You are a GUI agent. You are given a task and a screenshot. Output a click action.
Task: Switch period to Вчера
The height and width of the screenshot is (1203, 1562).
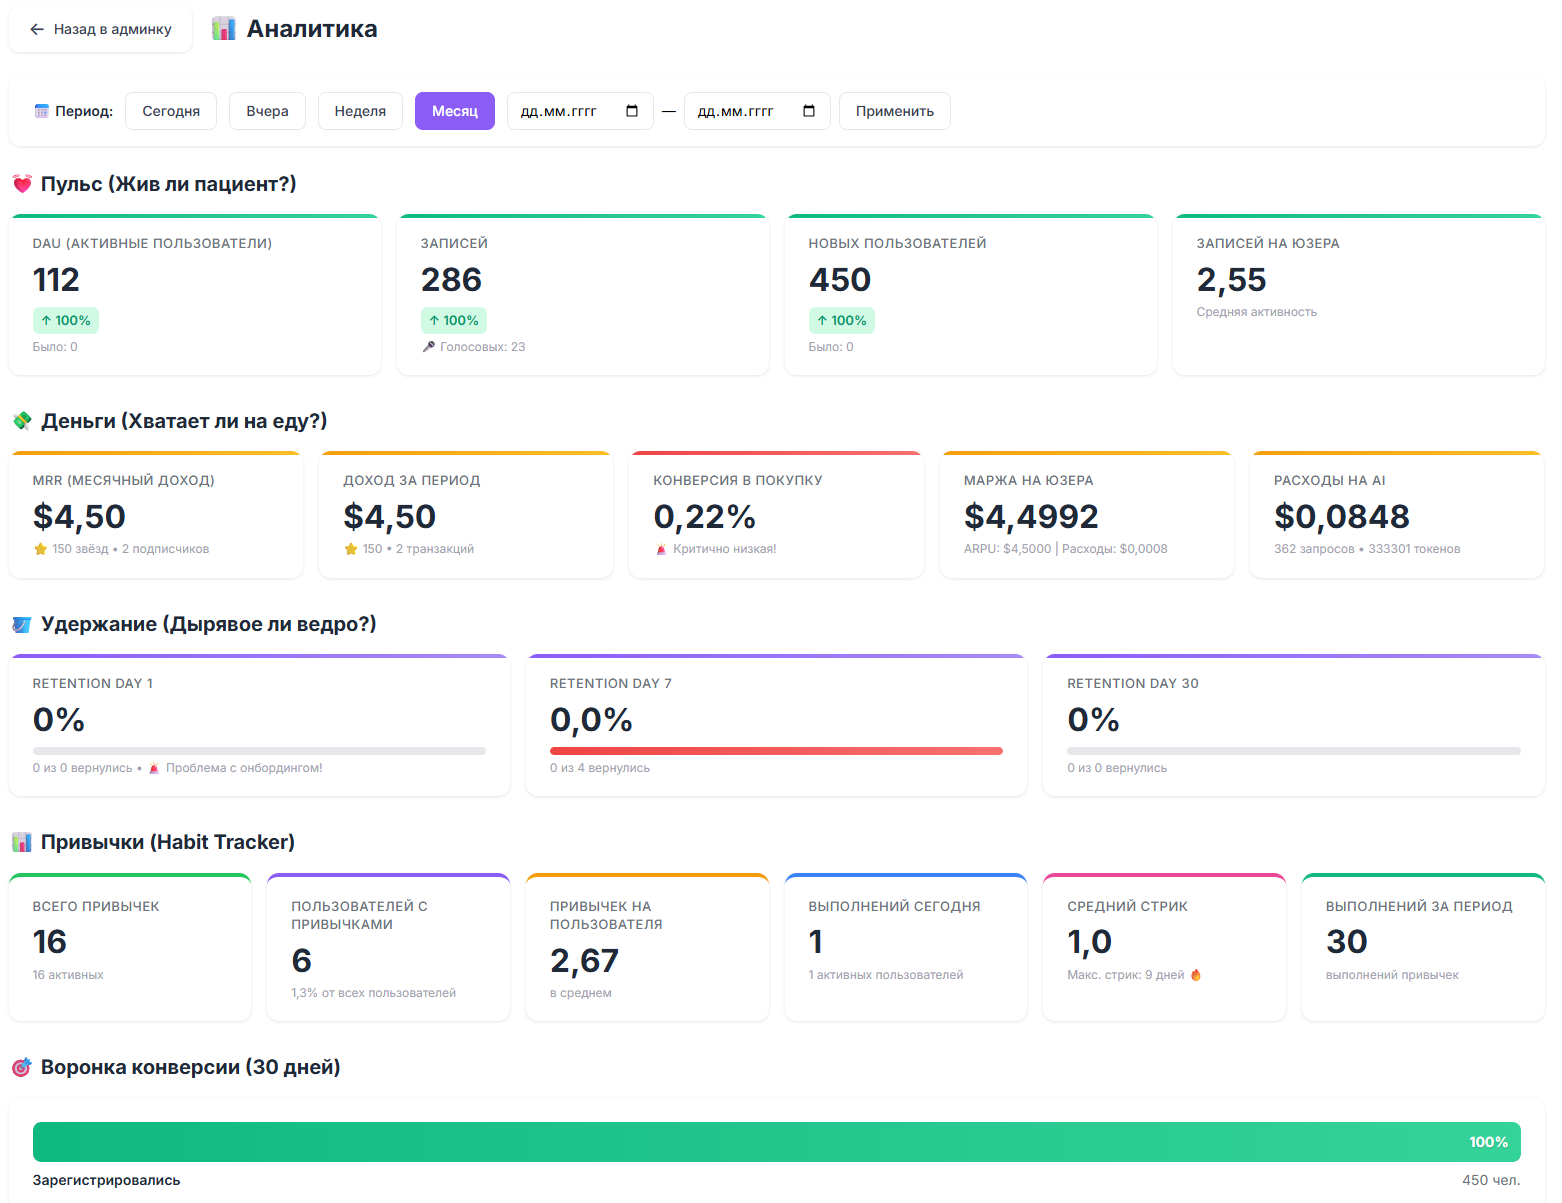267,111
